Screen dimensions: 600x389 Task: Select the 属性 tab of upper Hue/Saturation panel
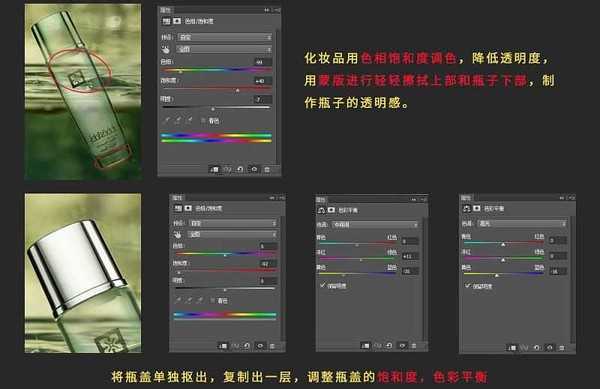click(x=165, y=10)
